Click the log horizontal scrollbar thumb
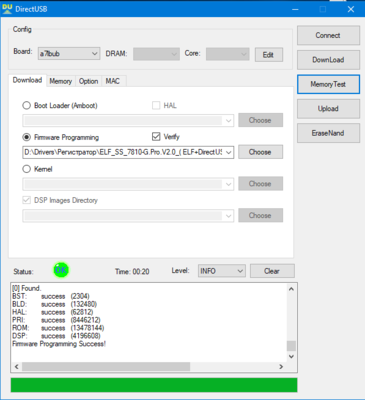The width and height of the screenshot is (365, 400). (106, 367)
